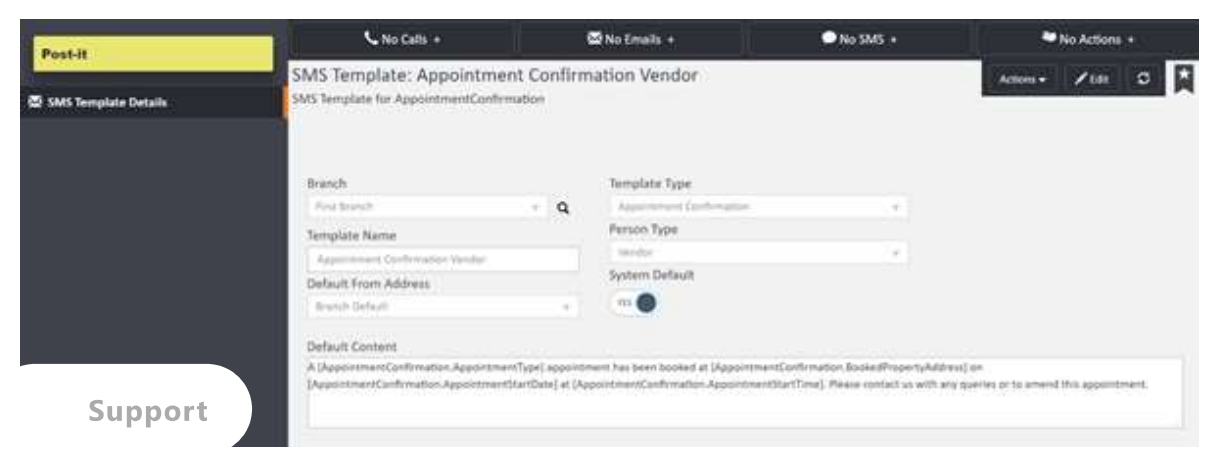Expand the Template Type dropdown
Screen dimensions: 1213x457
758,207
